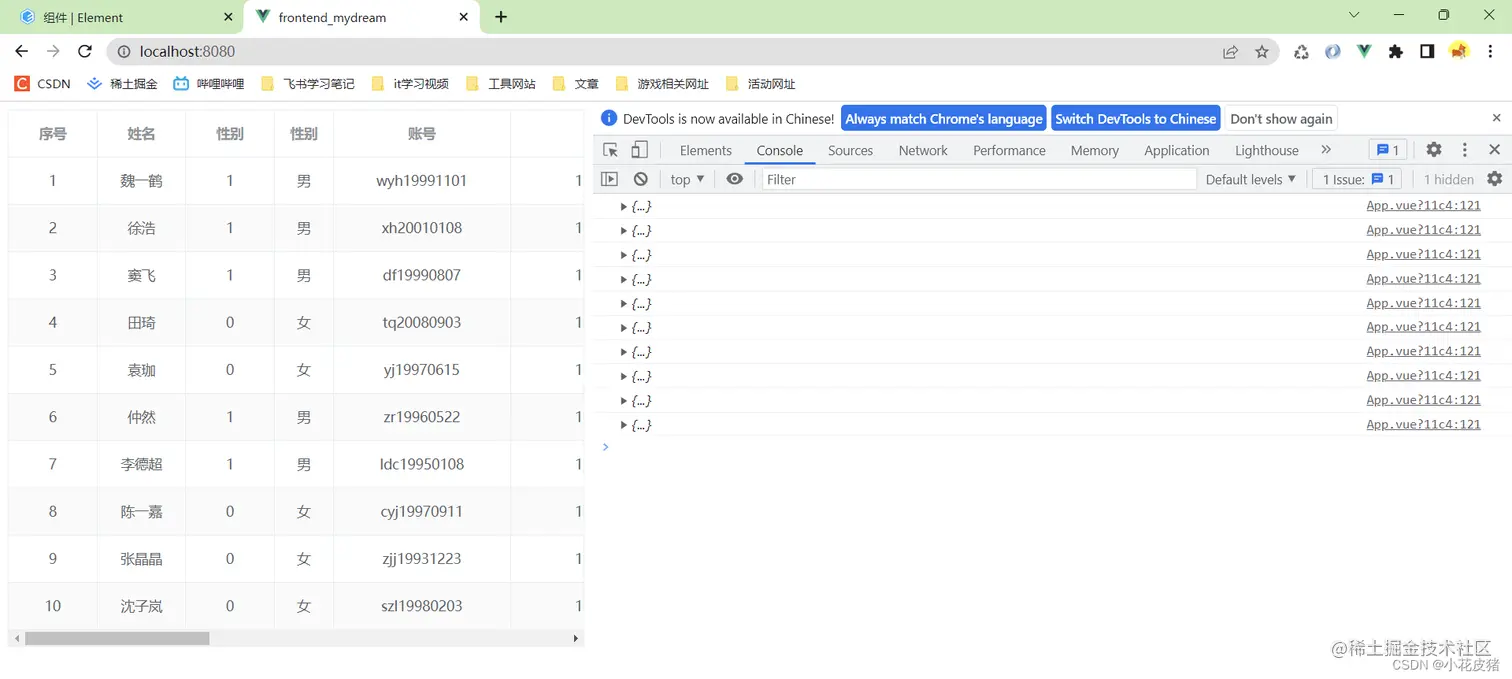Open the top context dropdown

pyautogui.click(x=687, y=179)
